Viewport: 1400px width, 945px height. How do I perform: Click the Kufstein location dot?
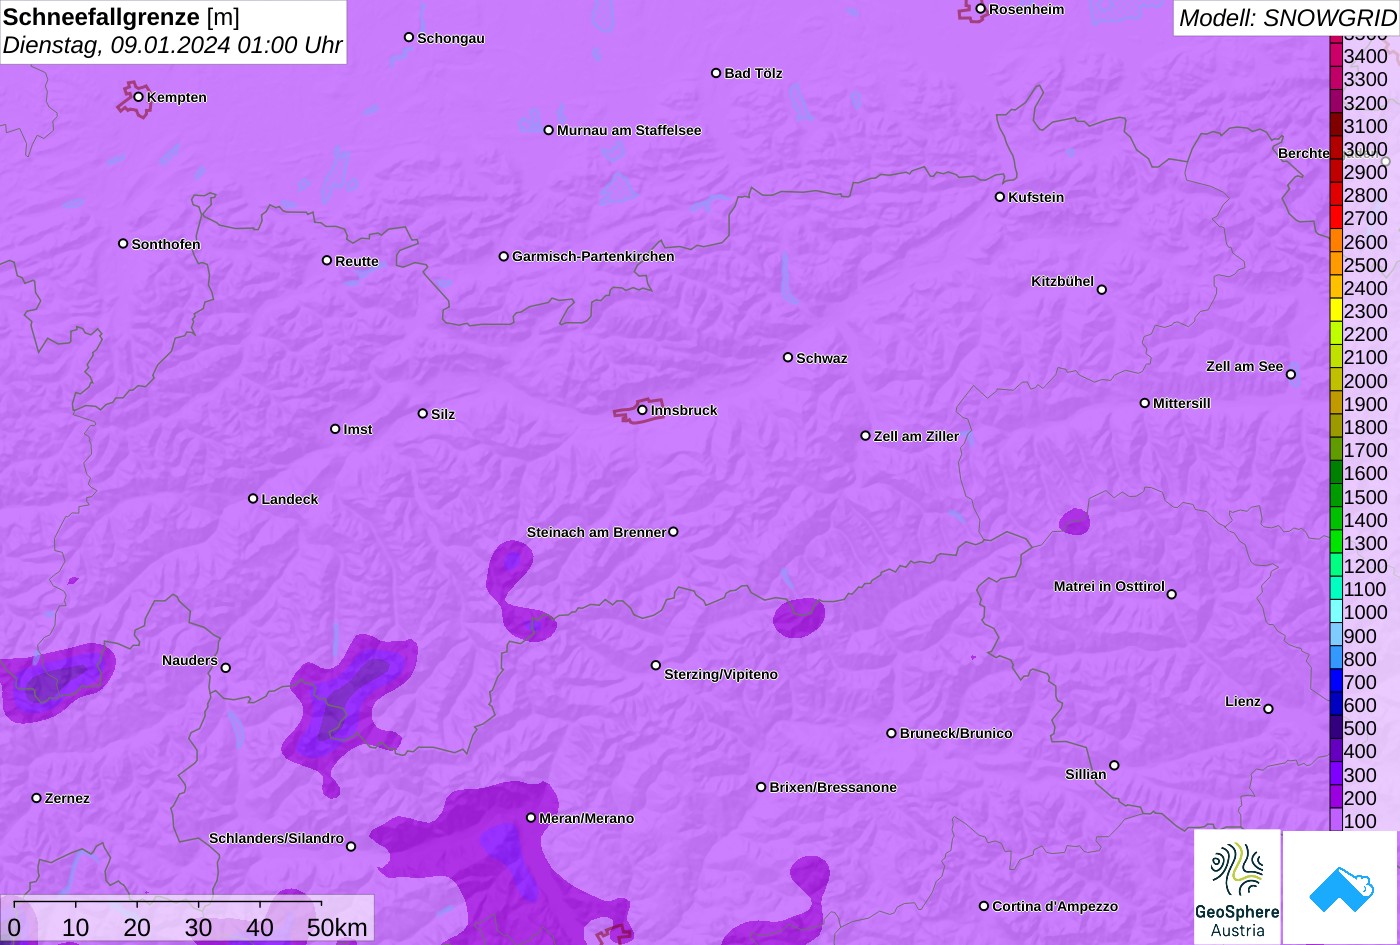pos(1000,197)
